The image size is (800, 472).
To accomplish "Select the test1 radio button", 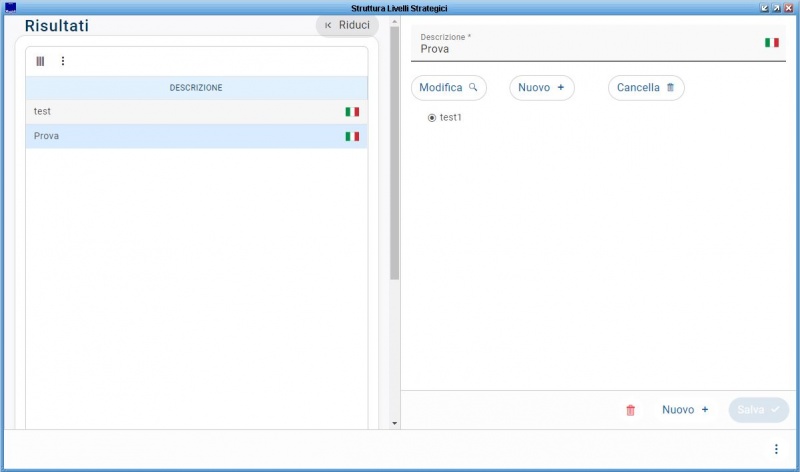I will click(432, 118).
